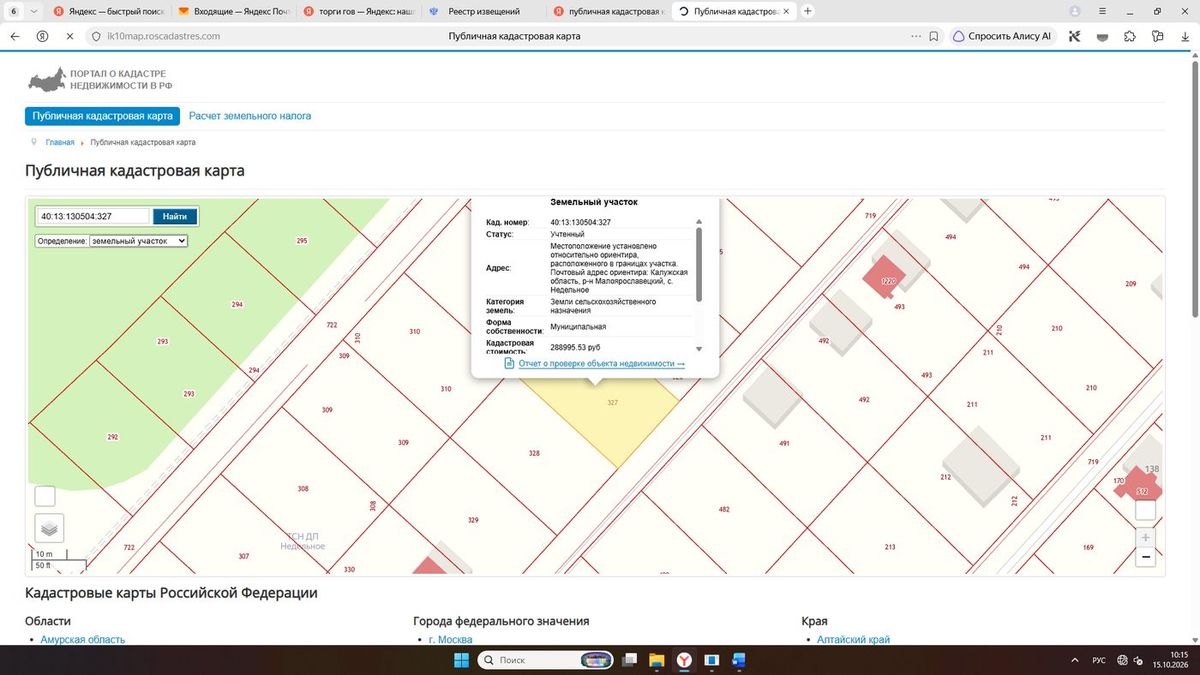The width and height of the screenshot is (1200, 675).
Task: Click the cadastre portal logo
Action: tap(99, 80)
